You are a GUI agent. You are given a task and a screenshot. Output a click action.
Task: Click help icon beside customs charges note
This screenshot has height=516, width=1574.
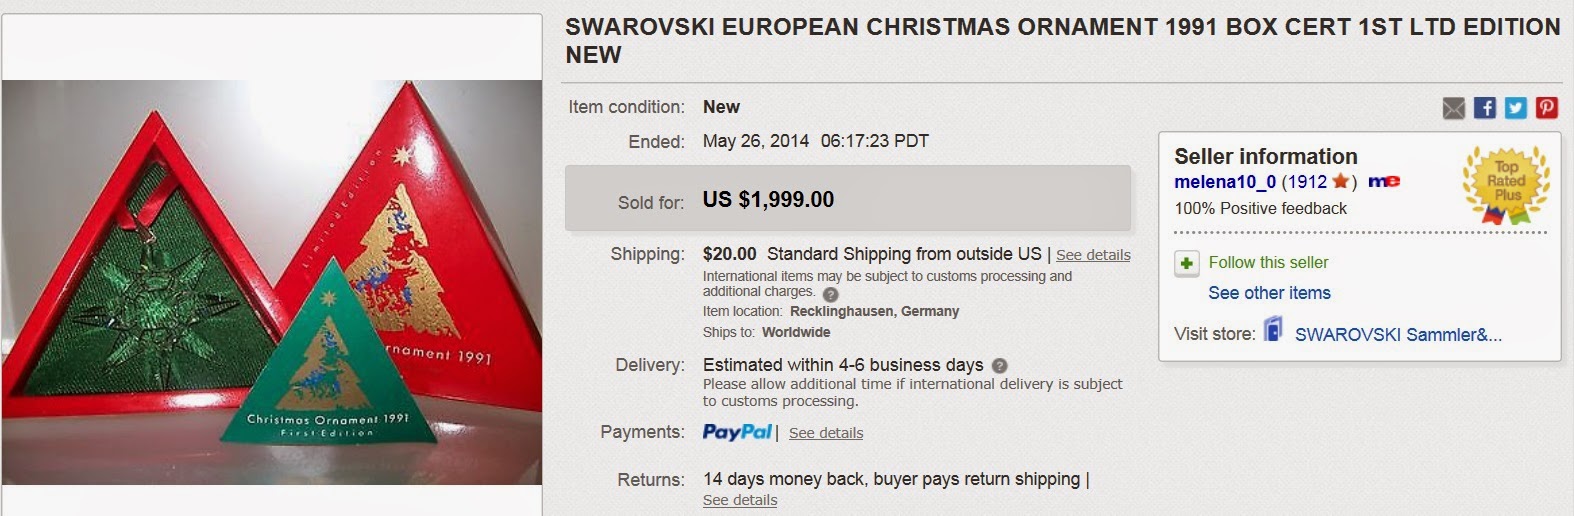830,294
